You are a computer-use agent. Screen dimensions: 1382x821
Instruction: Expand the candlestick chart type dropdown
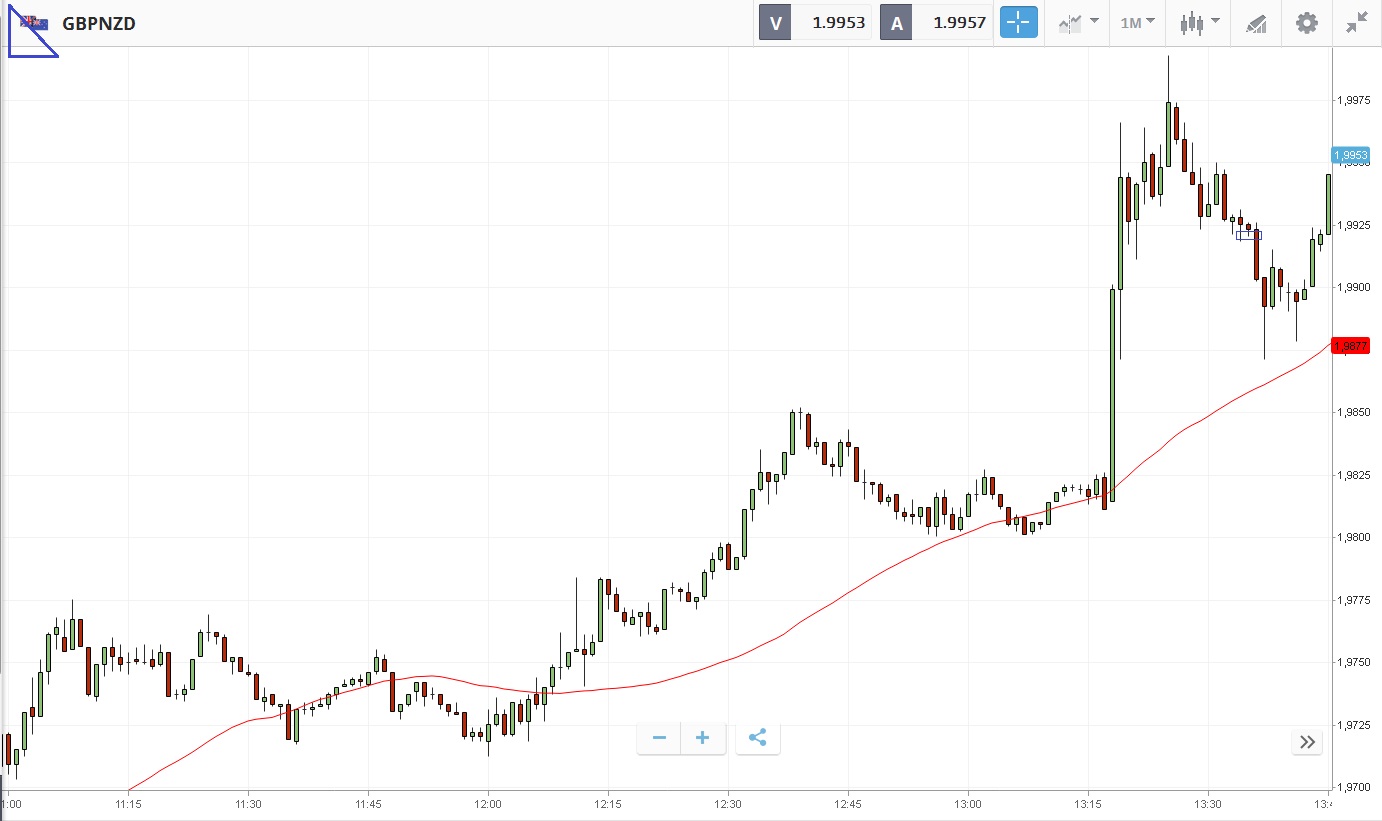coord(1199,23)
